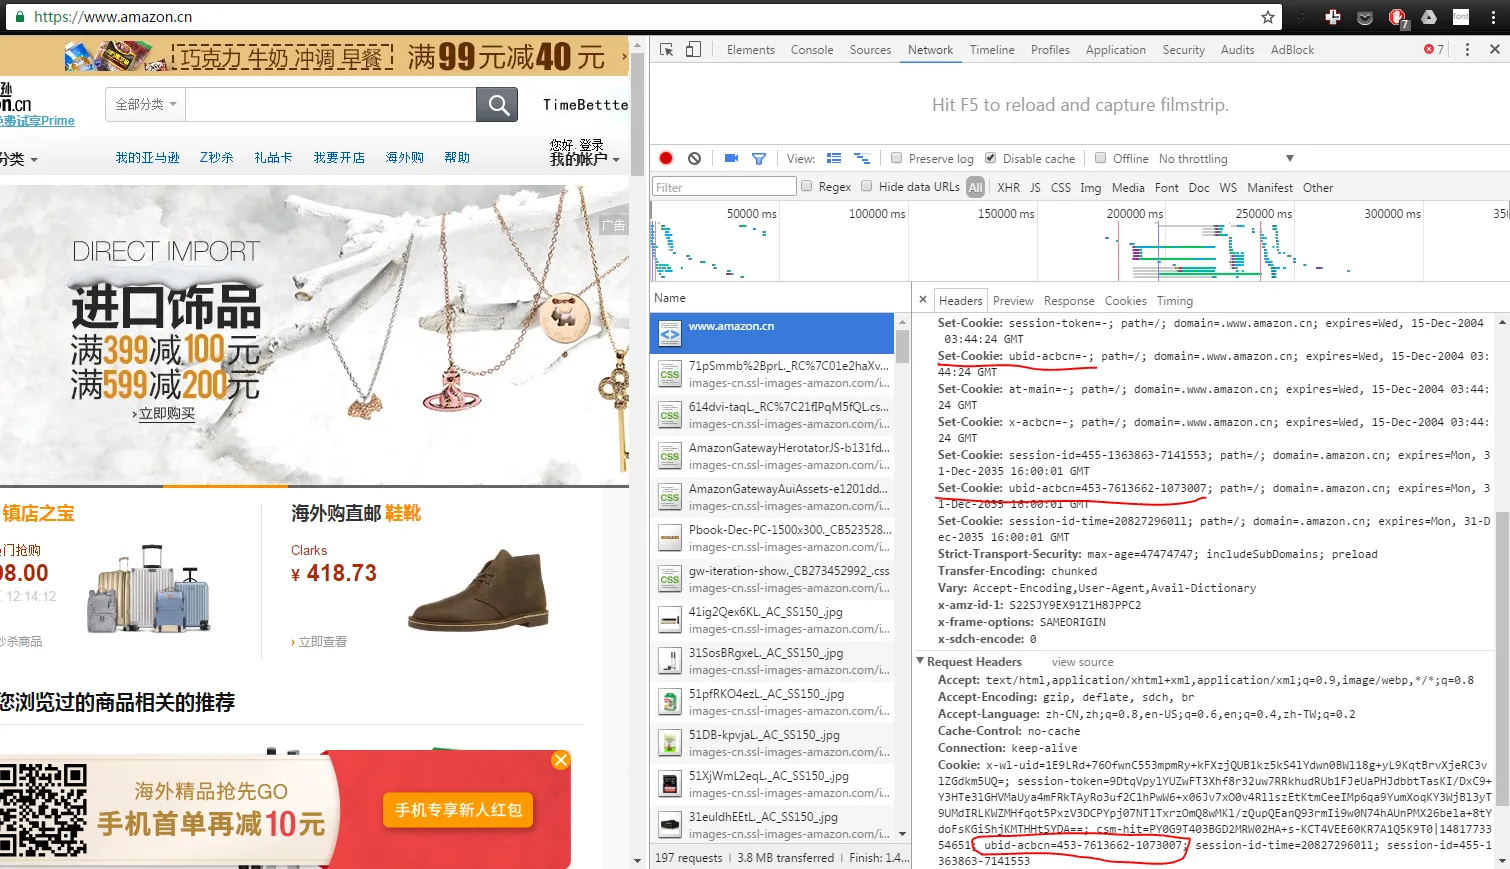Click the request list scrollbar thumb
Image resolution: width=1510 pixels, height=869 pixels.
click(902, 347)
